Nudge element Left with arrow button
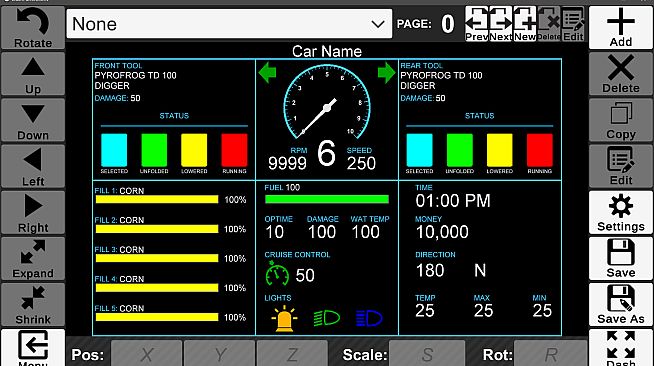This screenshot has width=654, height=366. coord(33,167)
